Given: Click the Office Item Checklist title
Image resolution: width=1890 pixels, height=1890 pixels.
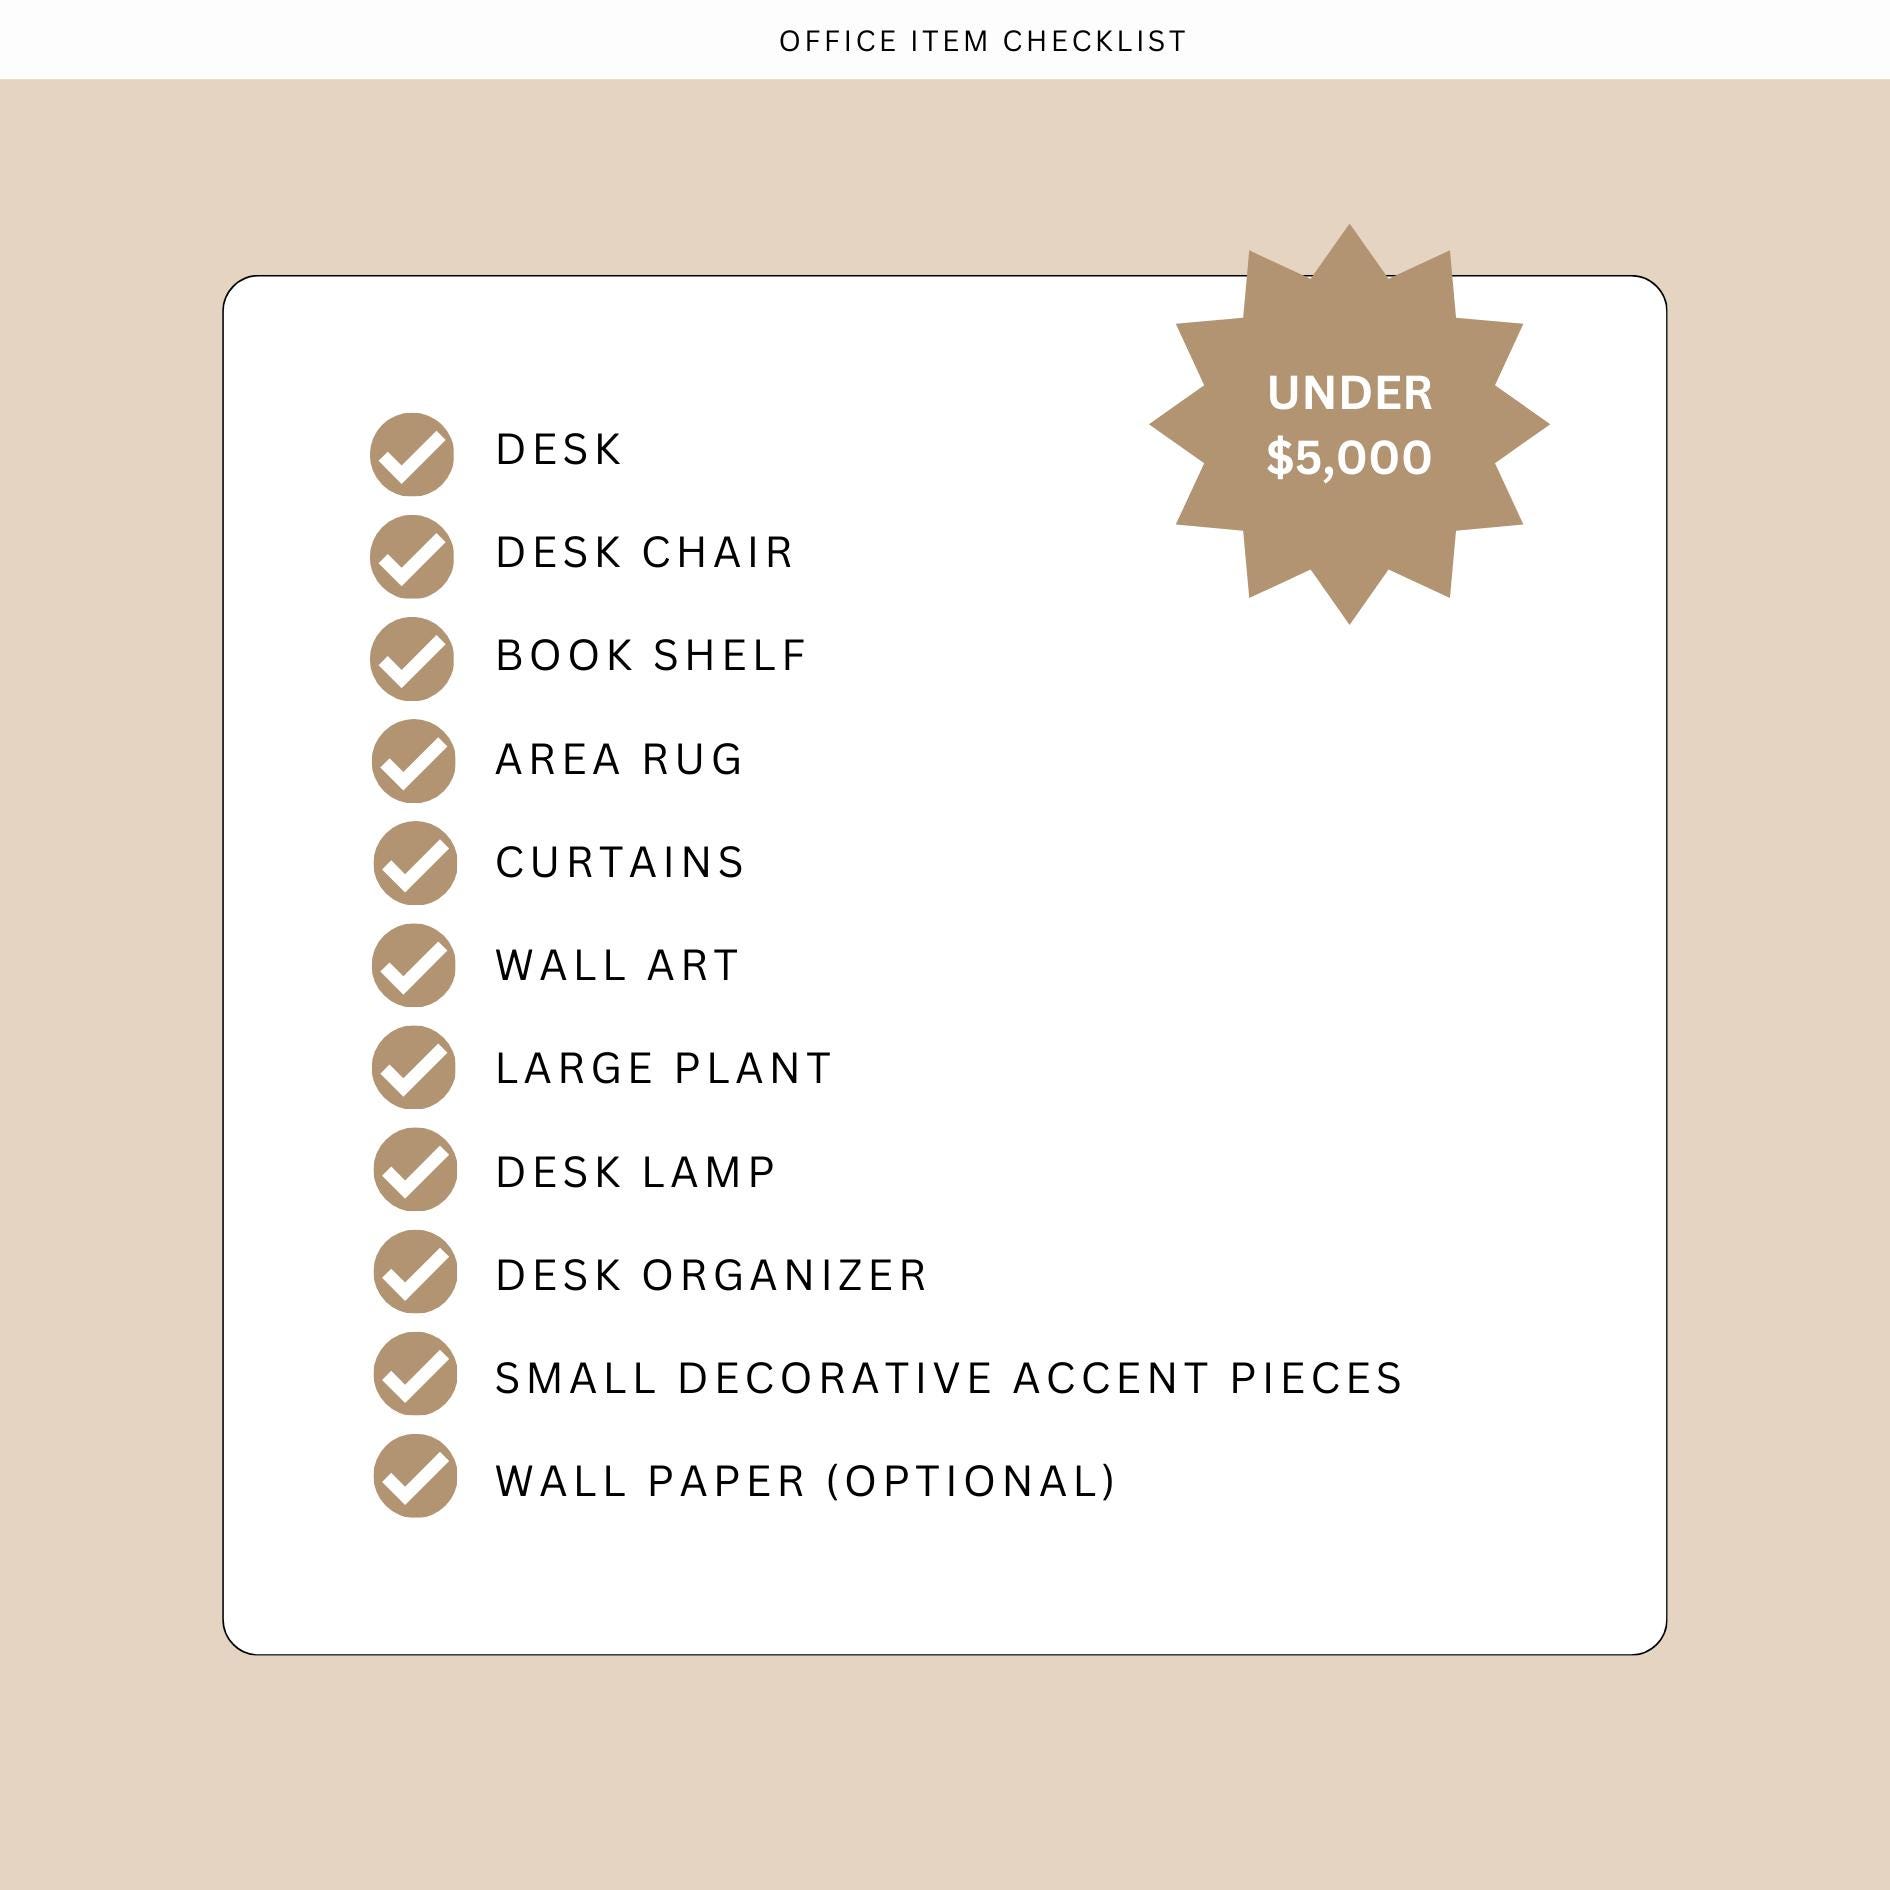Looking at the screenshot, I should tap(982, 41).
